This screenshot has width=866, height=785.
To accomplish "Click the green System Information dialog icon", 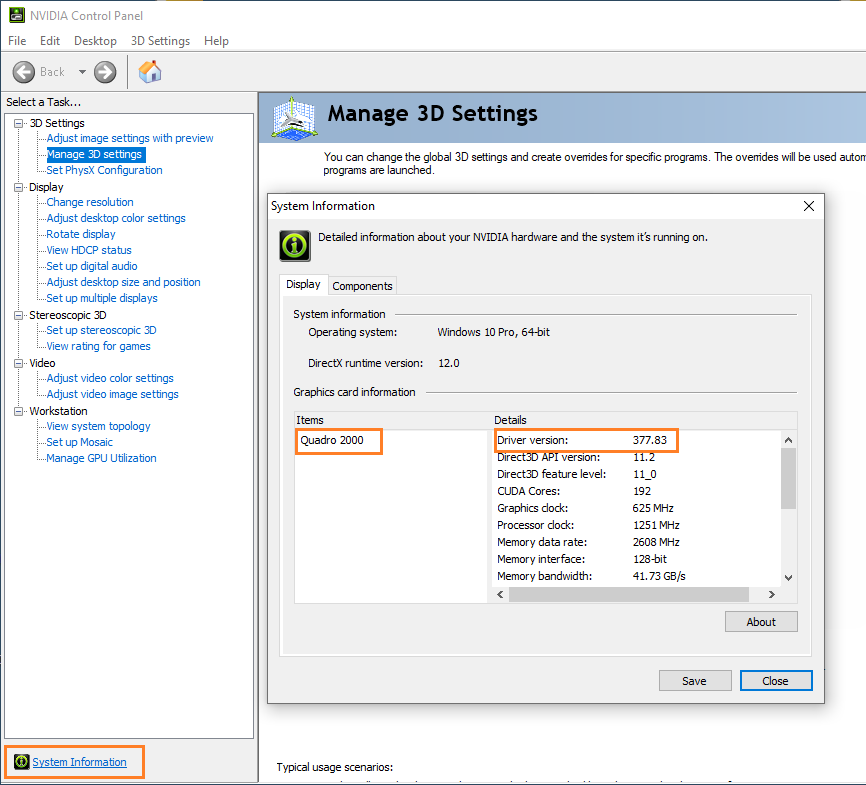I will [x=294, y=245].
